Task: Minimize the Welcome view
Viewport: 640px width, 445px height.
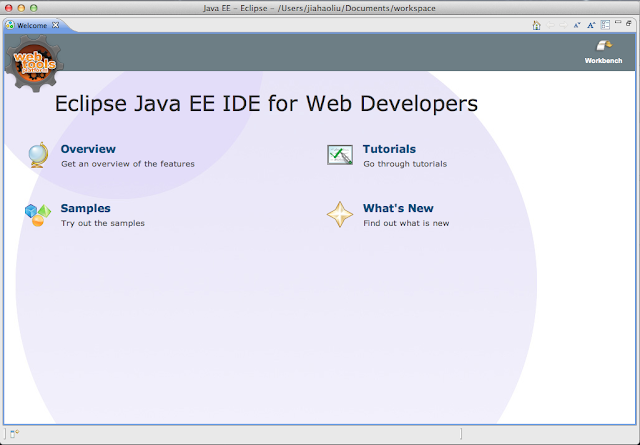Action: 618,22
